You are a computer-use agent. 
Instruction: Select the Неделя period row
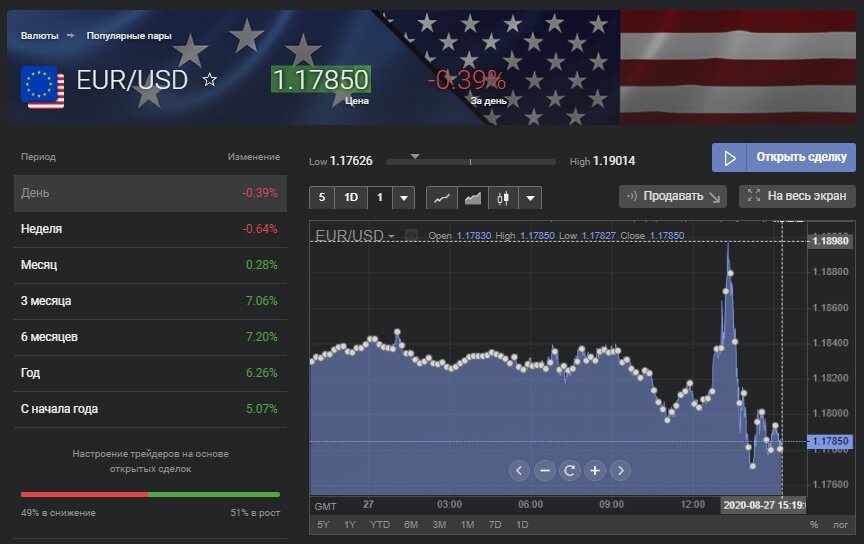tap(150, 229)
